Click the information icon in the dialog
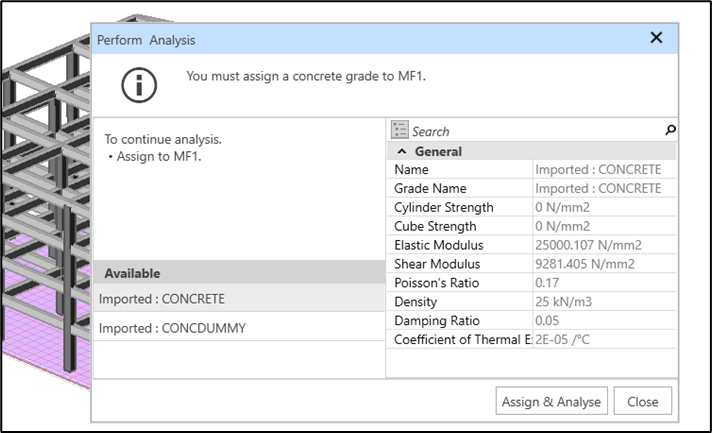The image size is (712, 433). pos(139,85)
